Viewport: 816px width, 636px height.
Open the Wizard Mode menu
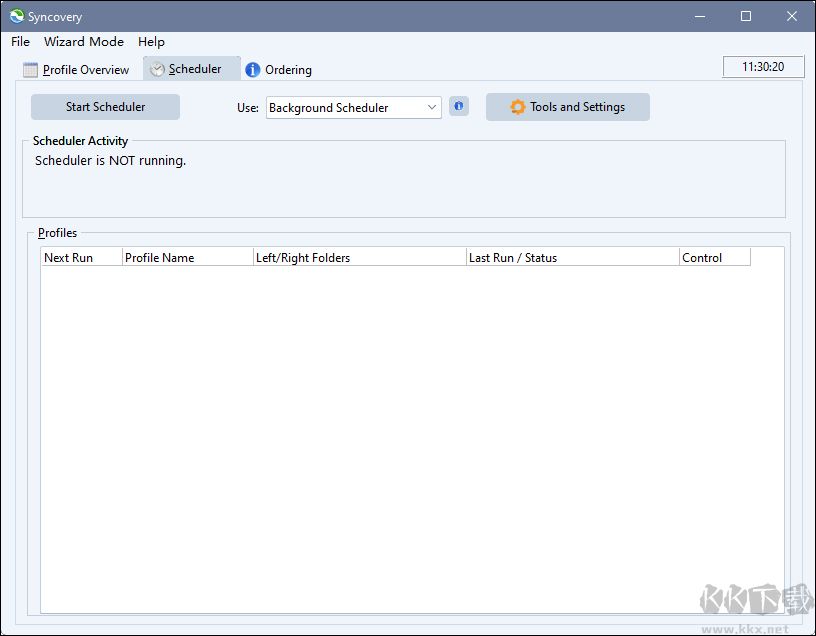(x=84, y=42)
